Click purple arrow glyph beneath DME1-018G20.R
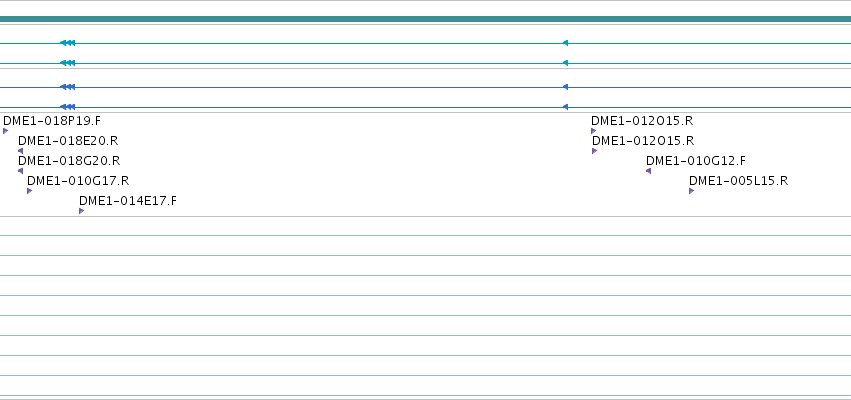This screenshot has height=400, width=851. coord(21,171)
